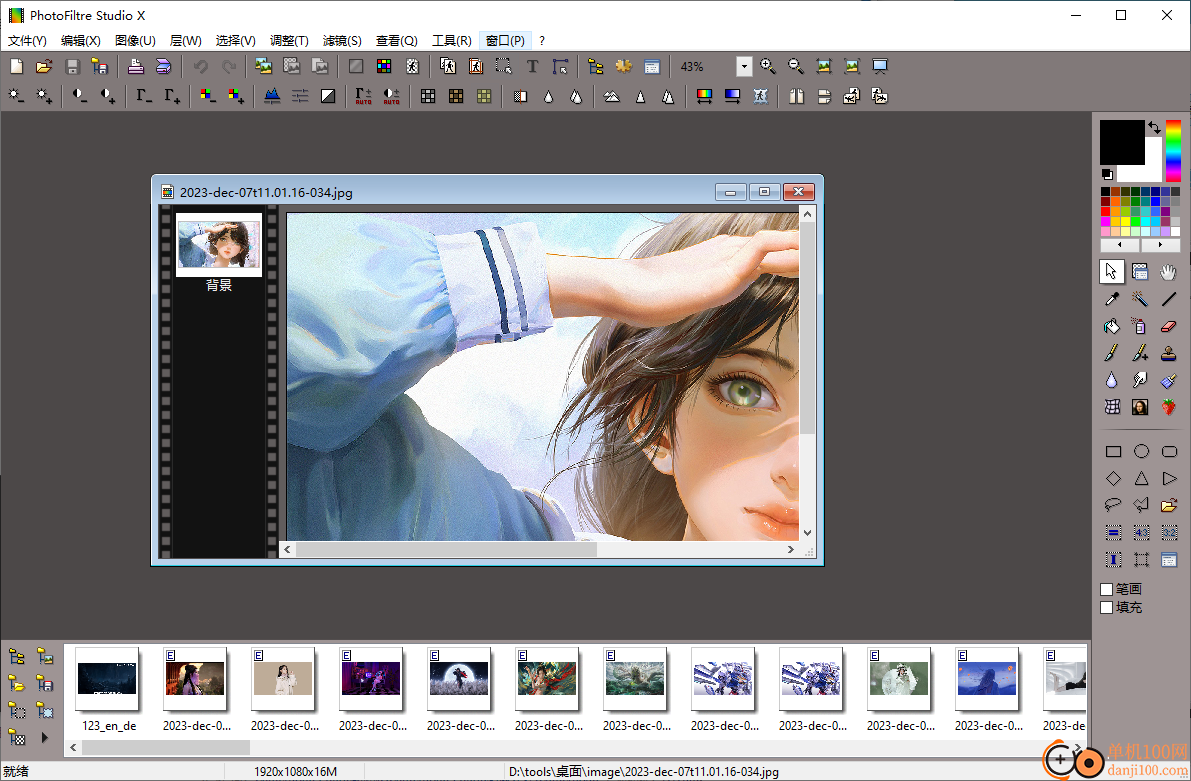Click the Undo arrow icon
The width and height of the screenshot is (1191, 781).
[x=201, y=67]
